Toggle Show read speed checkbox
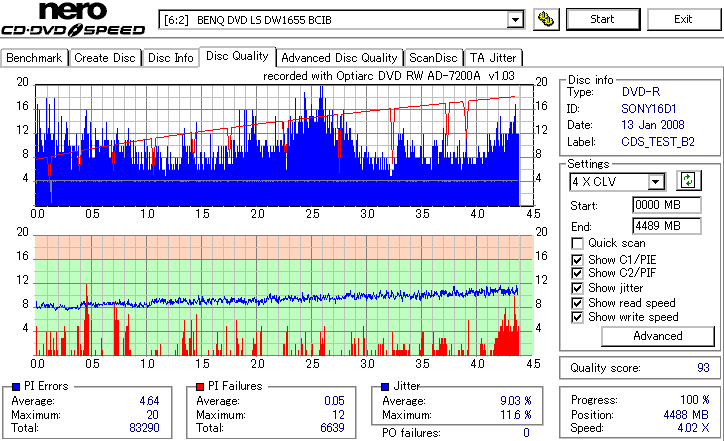The height and width of the screenshot is (441, 724). click(577, 303)
